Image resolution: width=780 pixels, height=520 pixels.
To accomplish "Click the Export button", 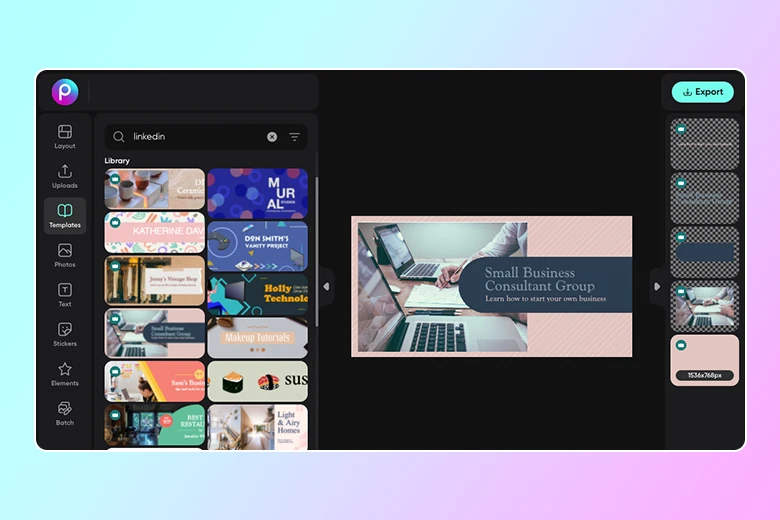I will (x=702, y=92).
